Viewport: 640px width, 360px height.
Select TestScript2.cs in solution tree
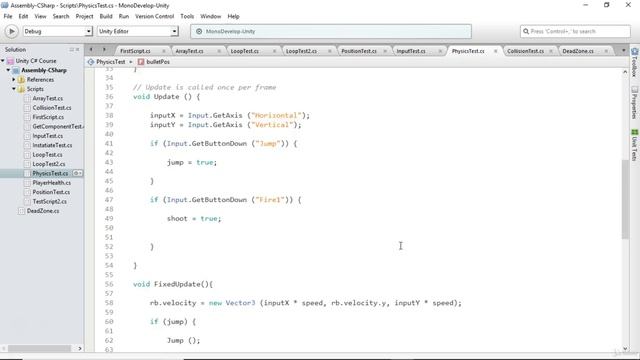coord(49,202)
